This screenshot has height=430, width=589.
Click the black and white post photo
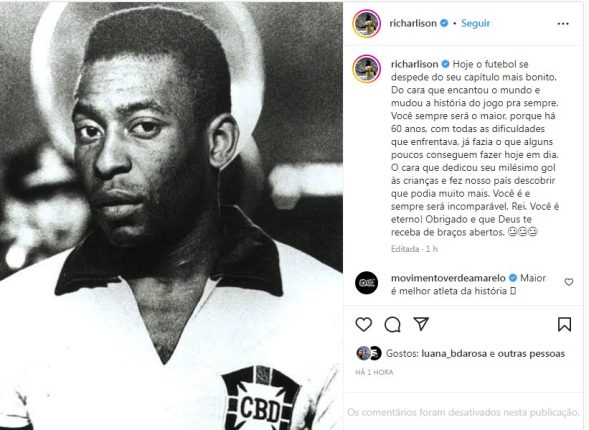coord(171,216)
